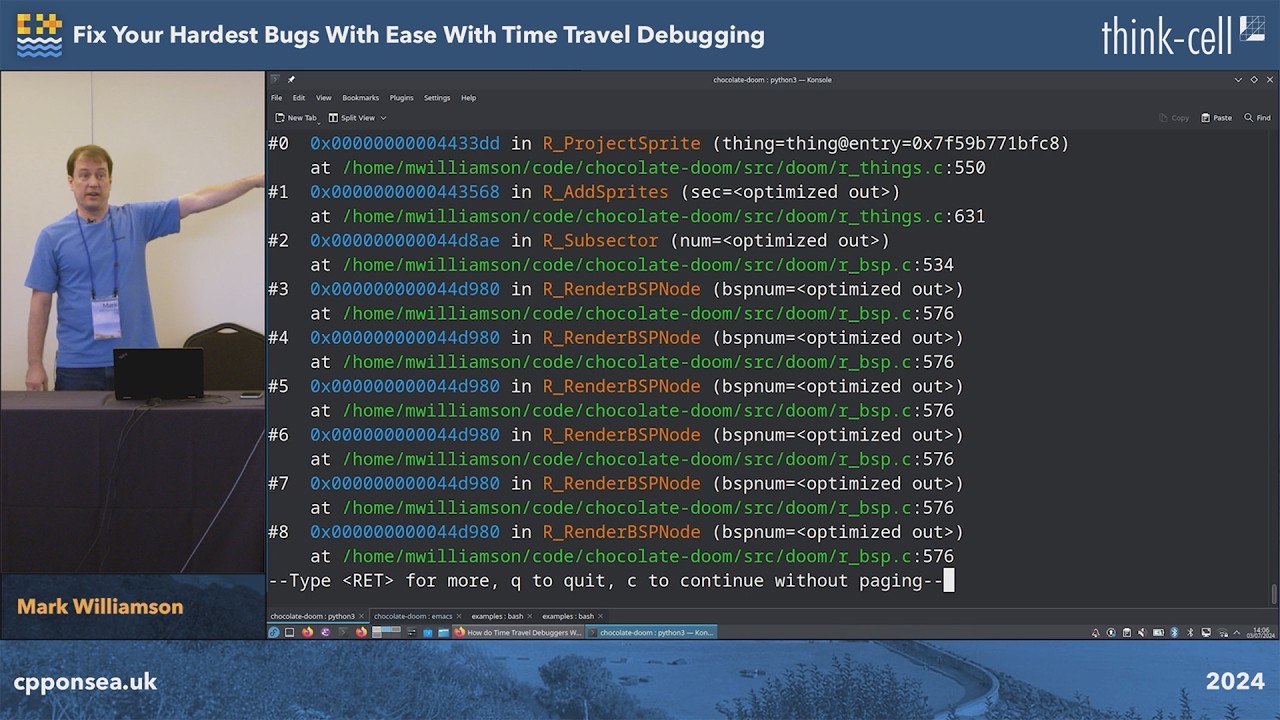
Task: Click the address 0x0000000000443568 in frame #1
Action: 404,192
